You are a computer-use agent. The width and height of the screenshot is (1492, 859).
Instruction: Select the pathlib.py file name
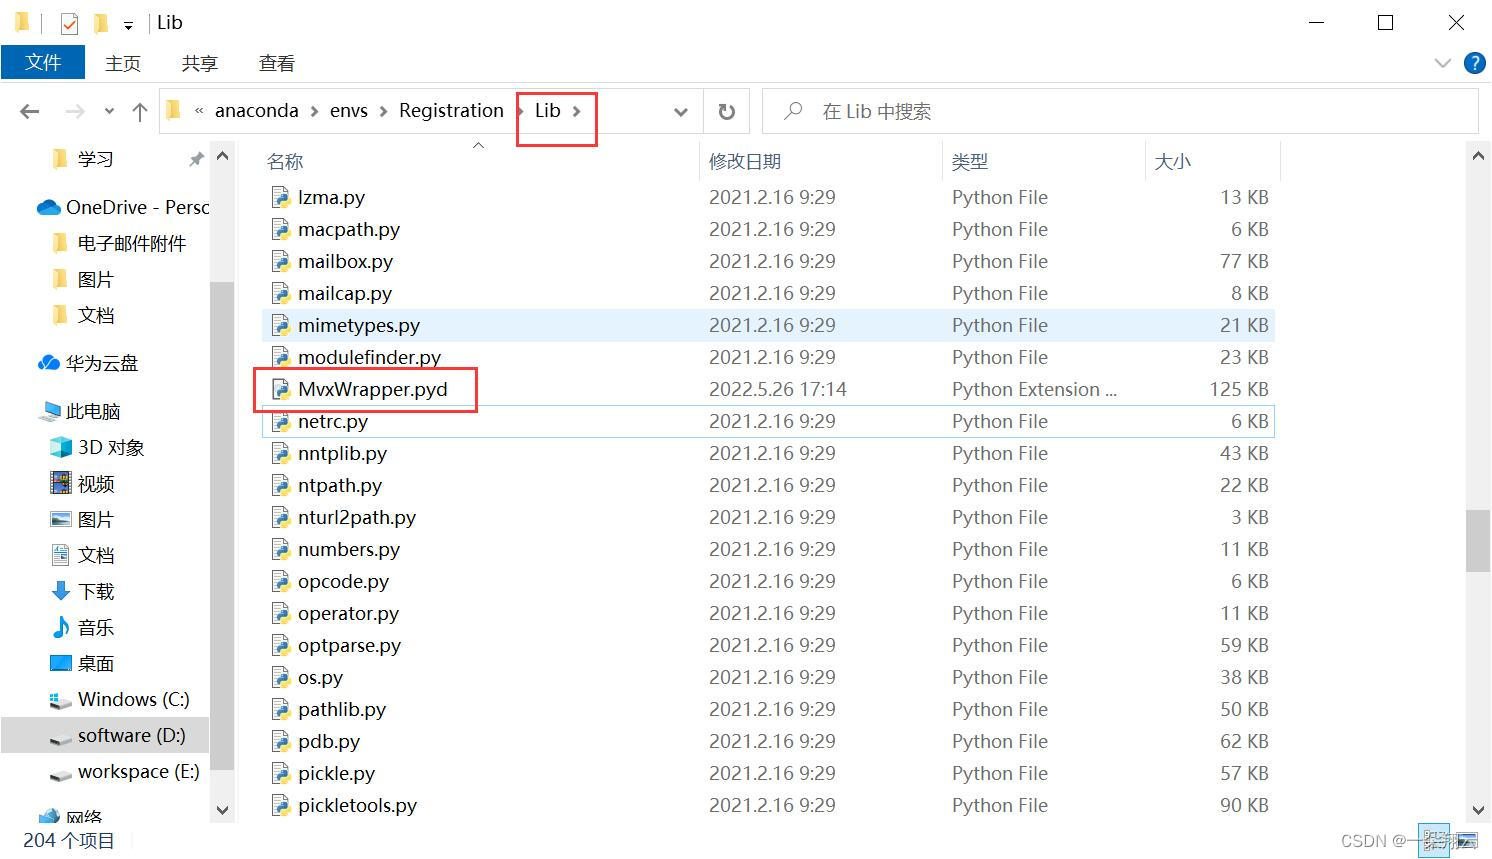(342, 709)
